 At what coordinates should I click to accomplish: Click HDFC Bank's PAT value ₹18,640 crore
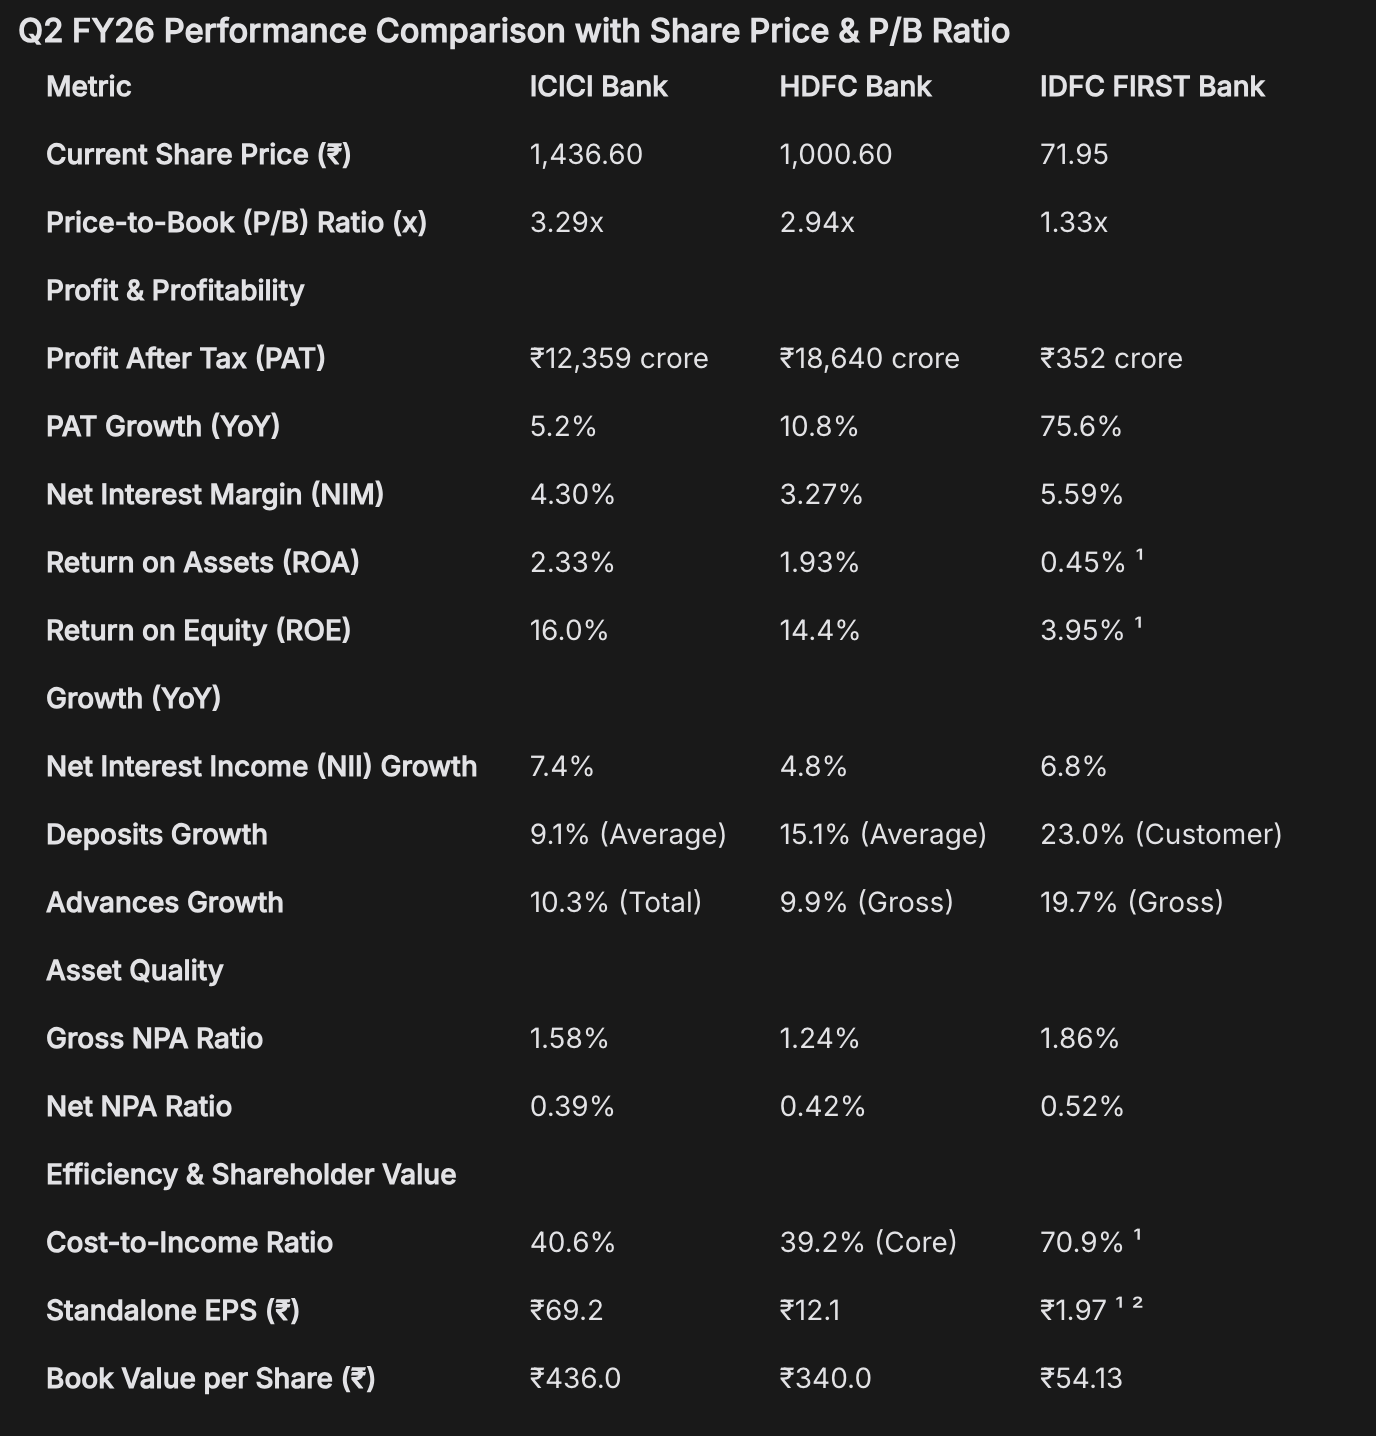coord(869,359)
